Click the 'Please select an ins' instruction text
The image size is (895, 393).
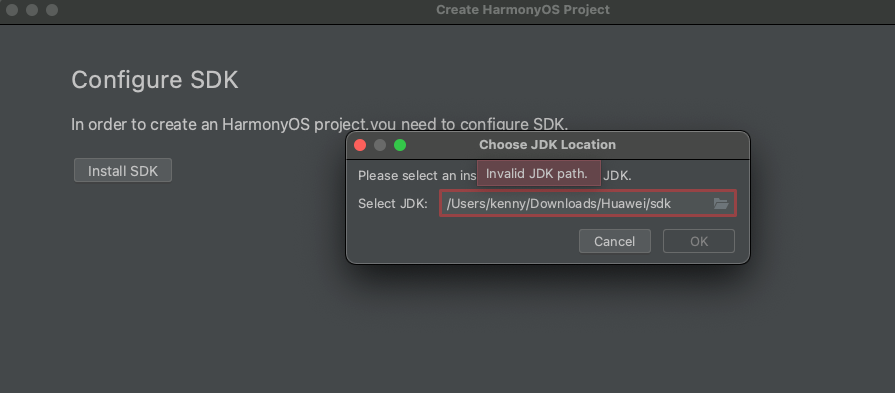tap(417, 176)
